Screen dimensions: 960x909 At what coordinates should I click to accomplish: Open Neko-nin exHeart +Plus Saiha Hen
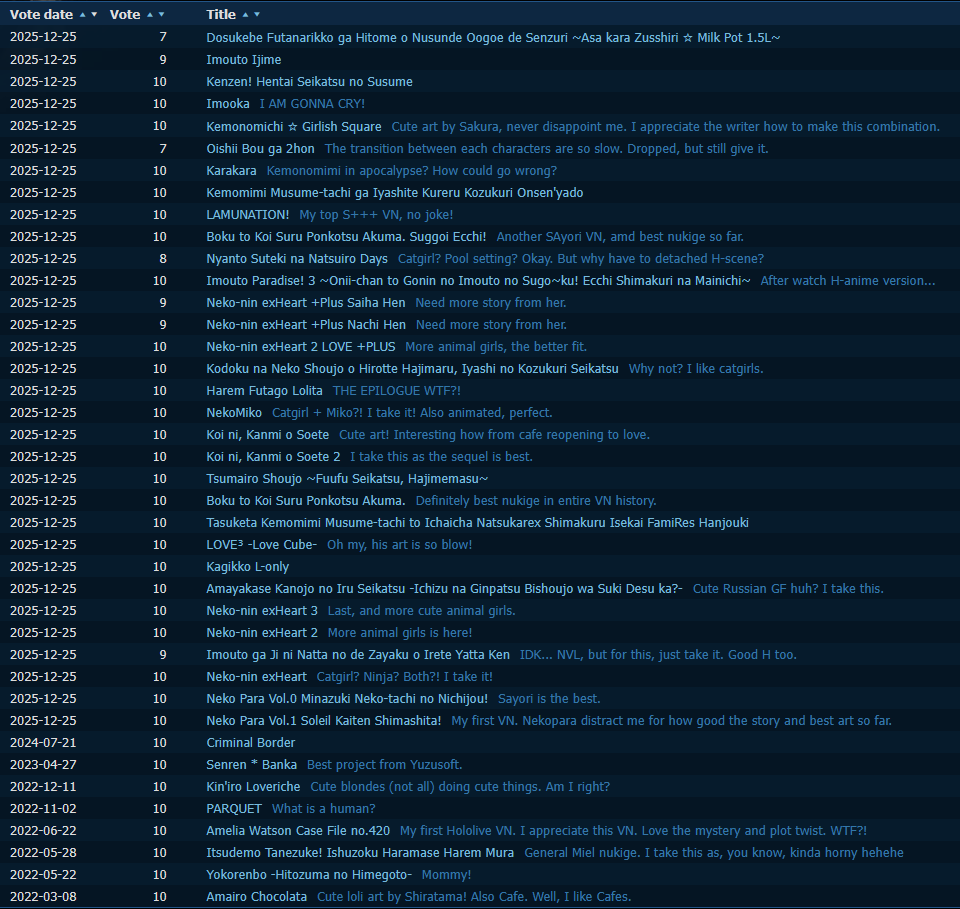click(x=306, y=302)
